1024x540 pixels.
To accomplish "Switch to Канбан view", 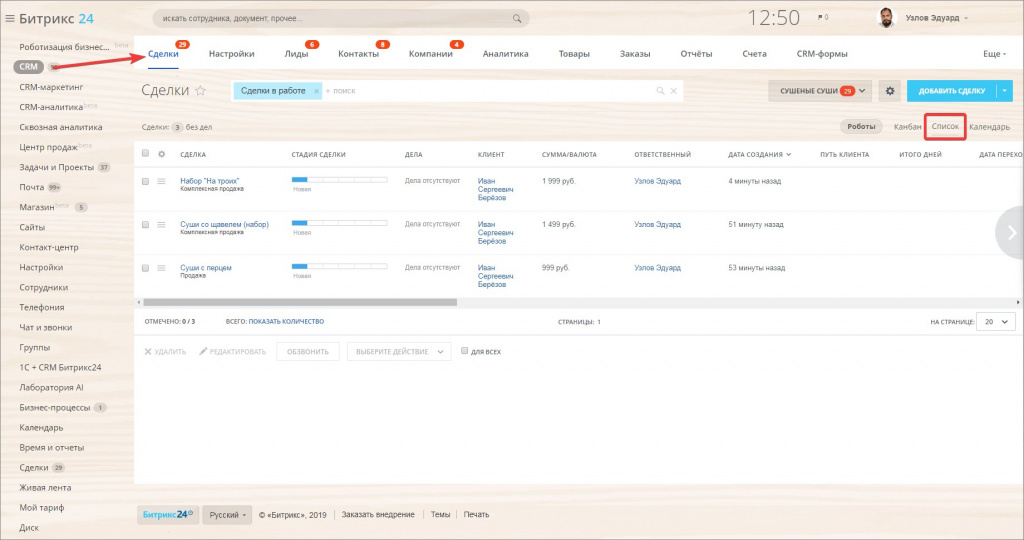I will 907,127.
